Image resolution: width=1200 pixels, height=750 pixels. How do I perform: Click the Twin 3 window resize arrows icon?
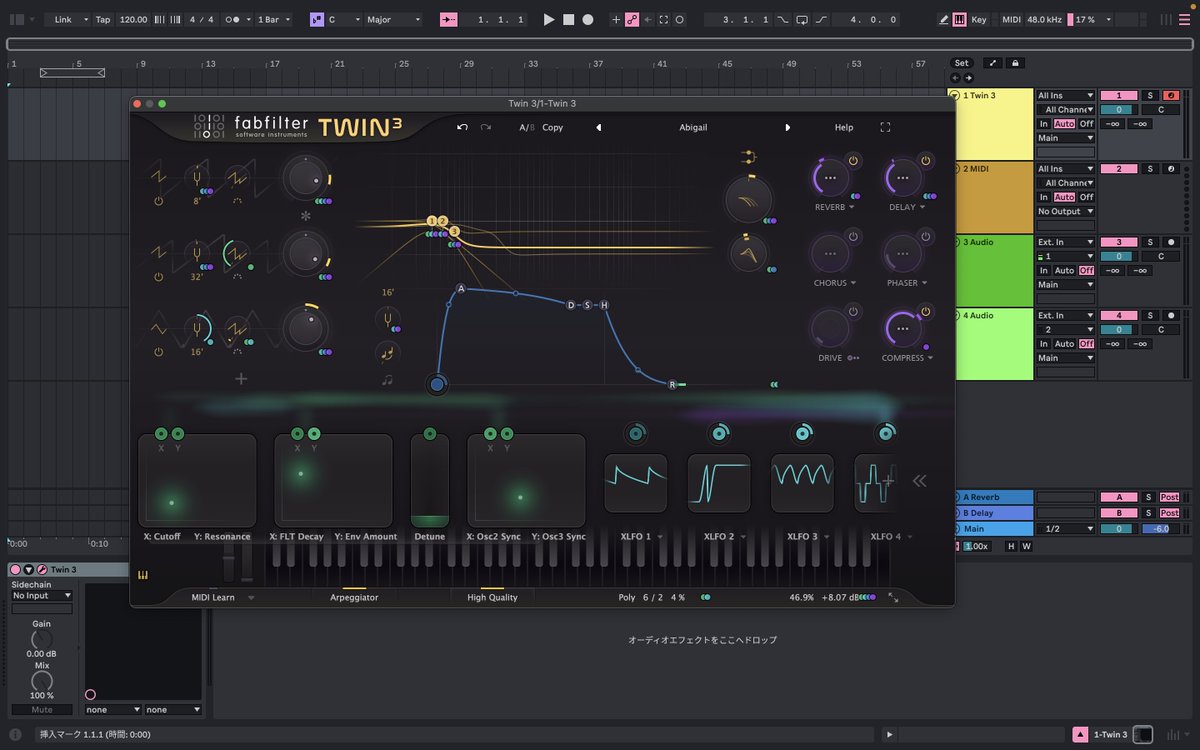(893, 597)
